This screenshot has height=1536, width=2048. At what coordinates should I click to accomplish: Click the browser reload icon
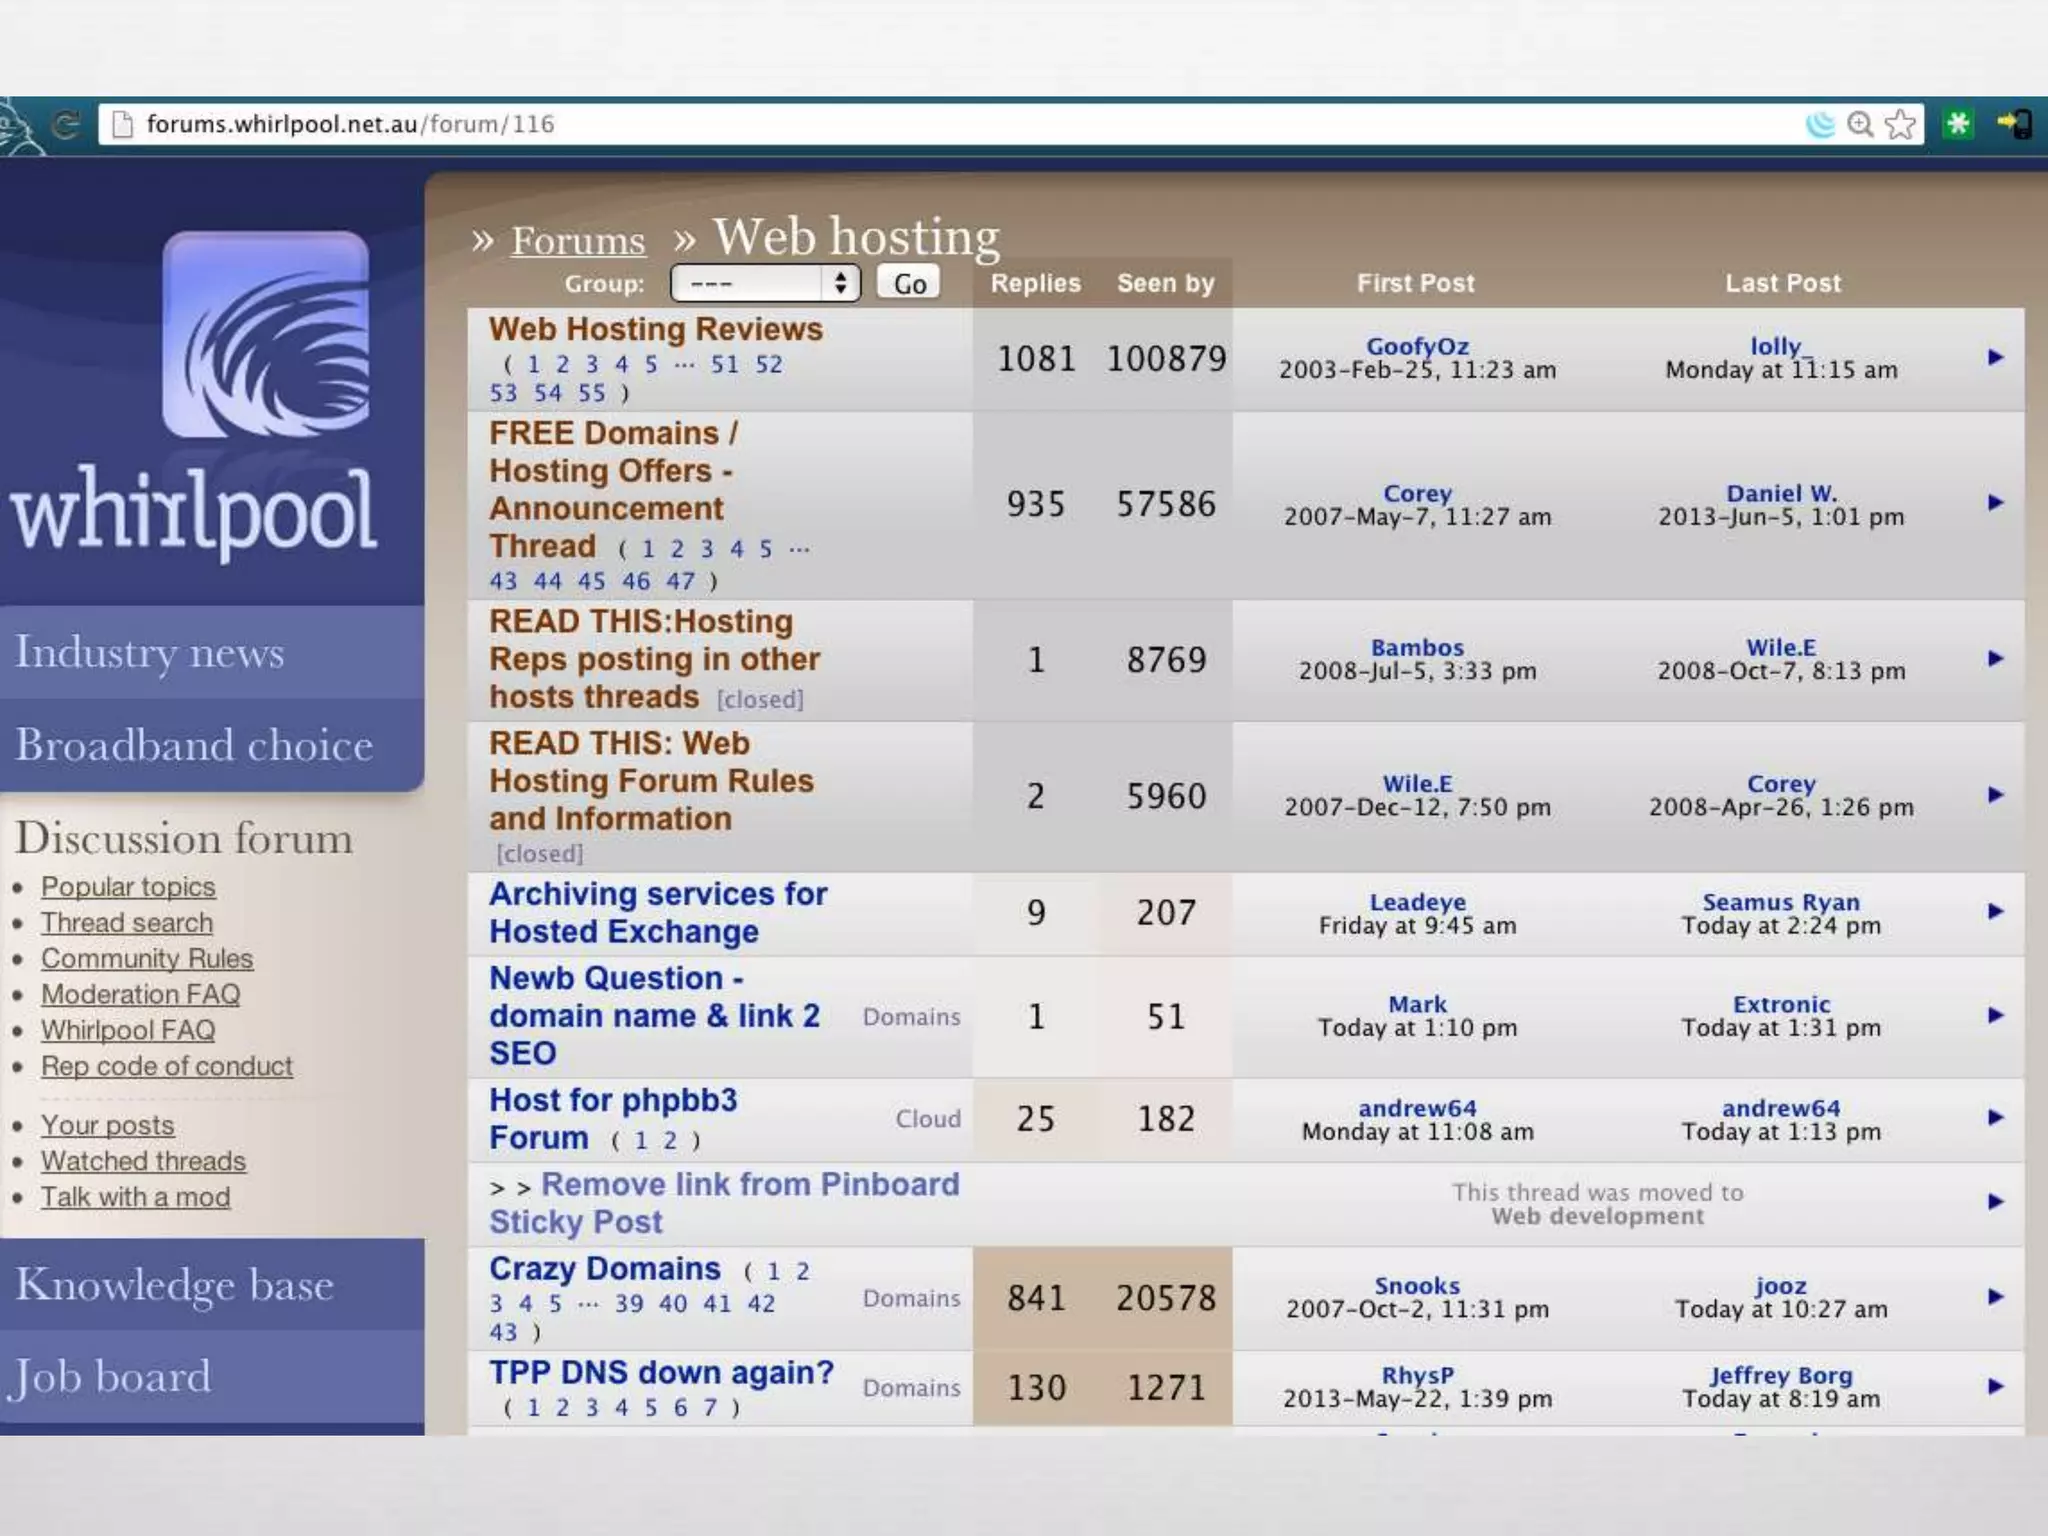coord(66,125)
